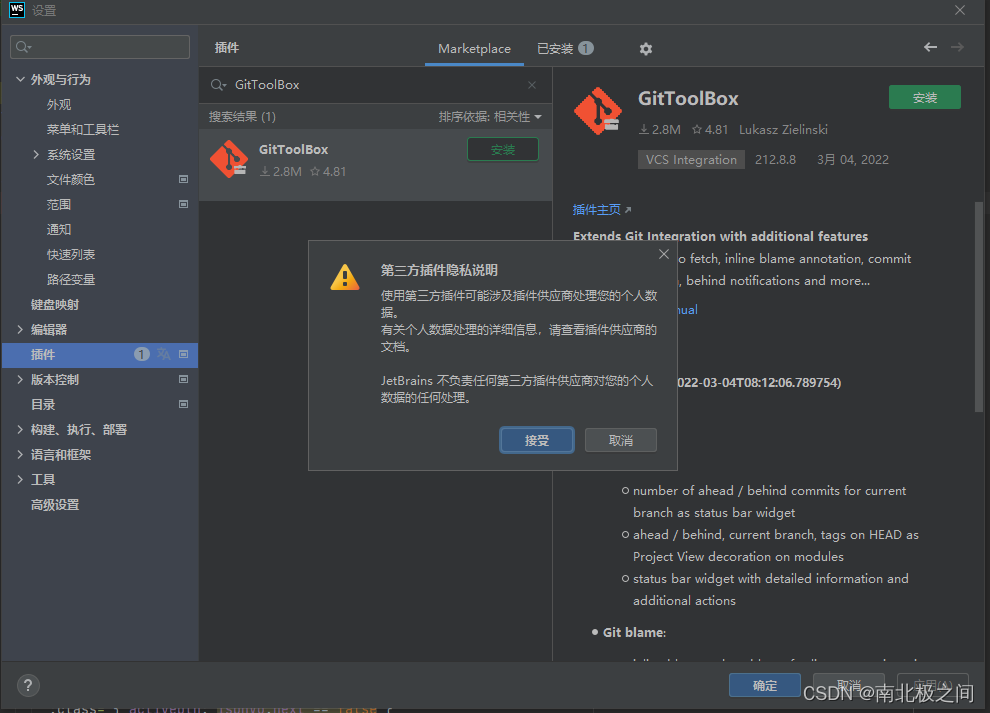Screen dimensions: 990x713
Task: Click the settings search input field
Action: tap(100, 47)
